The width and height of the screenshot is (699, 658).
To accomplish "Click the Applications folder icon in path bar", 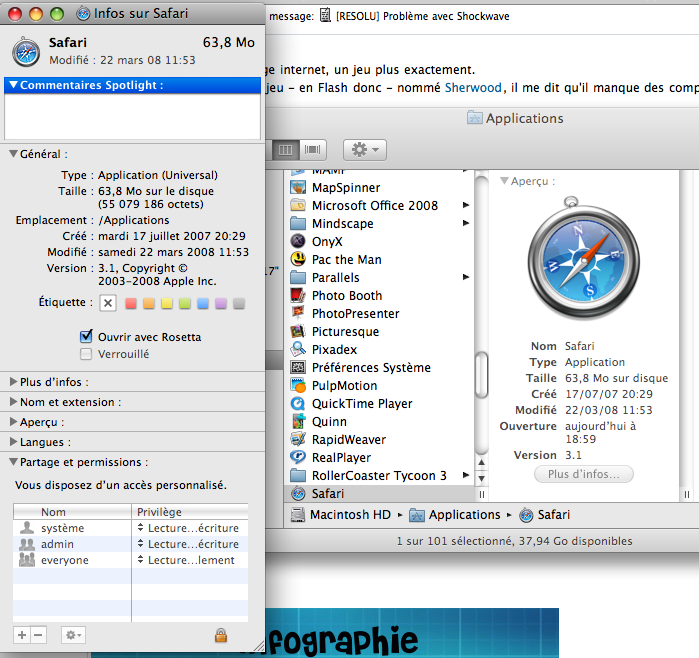I will tap(417, 515).
